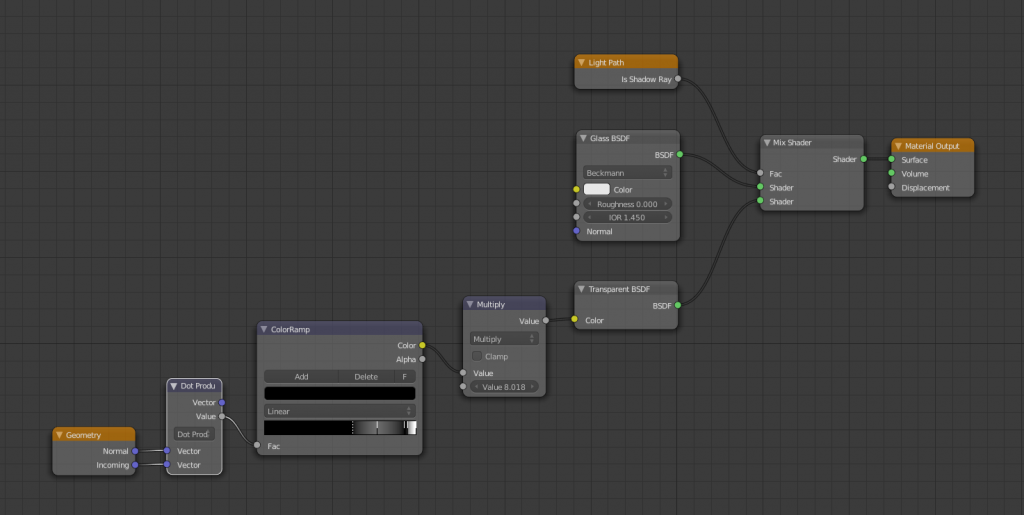Click the Geometry Normal output socket
Viewport: 1024px width, 515px height.
(x=135, y=451)
